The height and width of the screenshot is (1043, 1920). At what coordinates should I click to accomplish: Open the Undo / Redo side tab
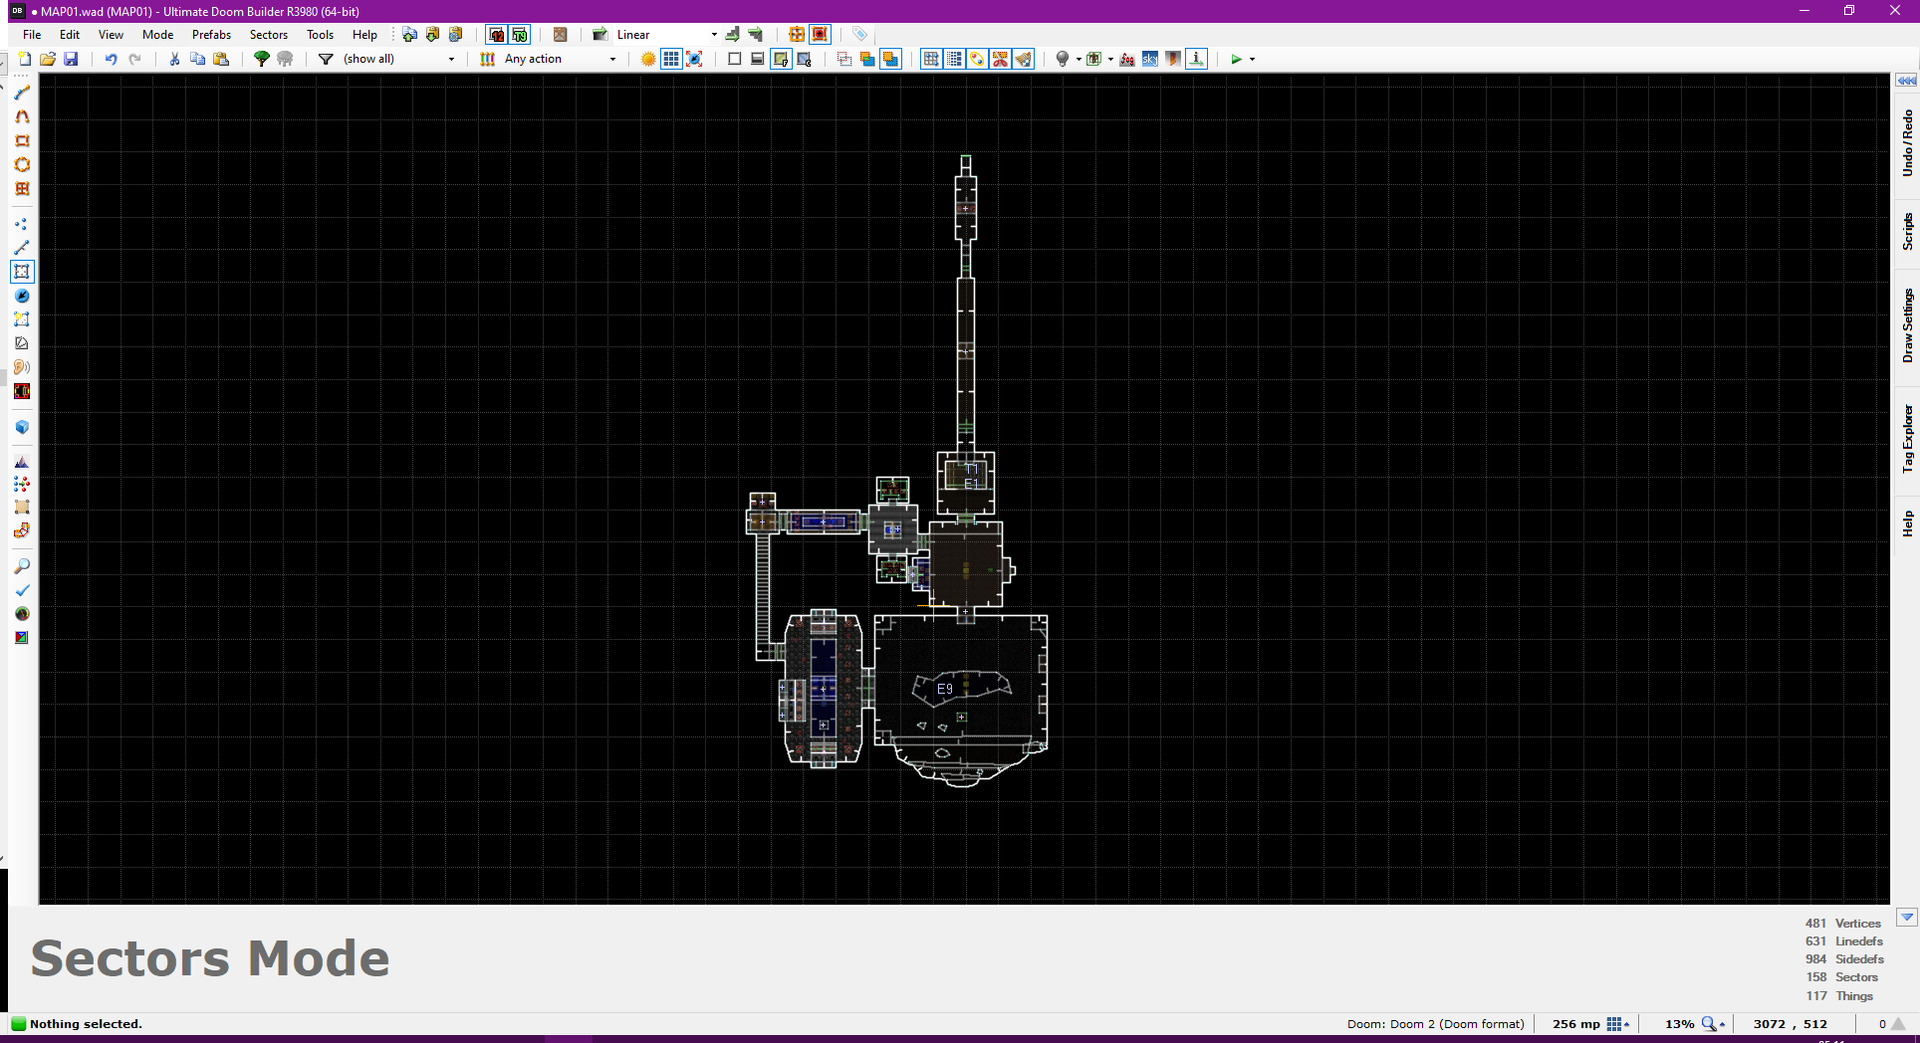pos(1907,143)
